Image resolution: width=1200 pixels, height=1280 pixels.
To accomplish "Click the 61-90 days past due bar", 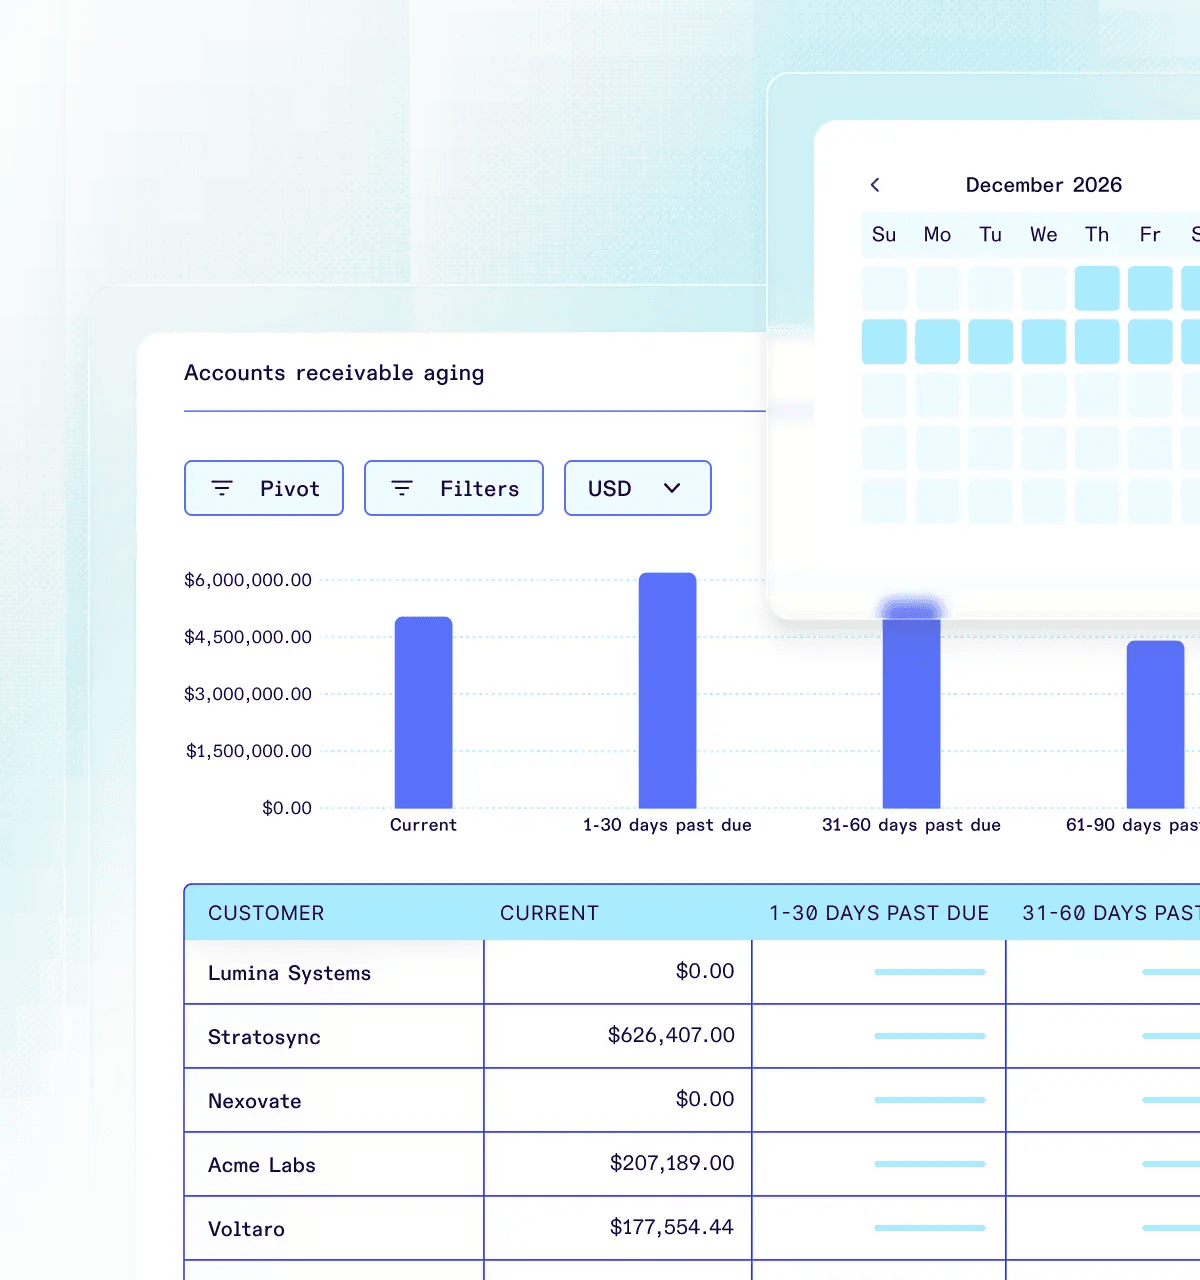I will (1155, 724).
